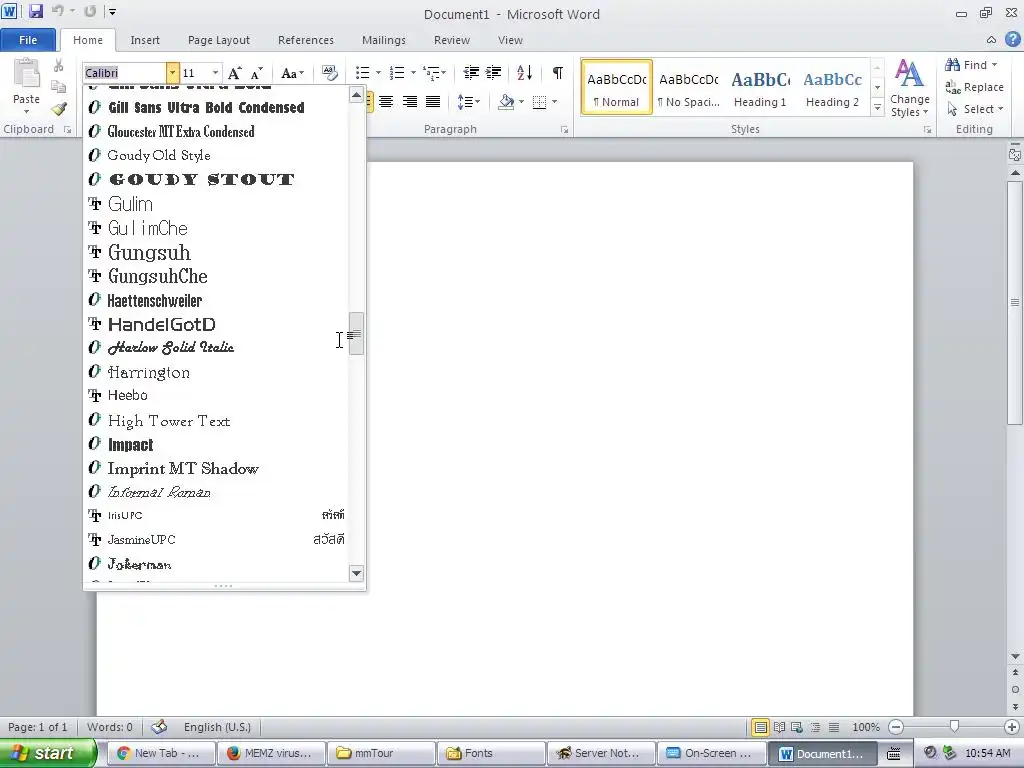Viewport: 1024px width, 768px height.
Task: Click the Replace button
Action: [974, 87]
